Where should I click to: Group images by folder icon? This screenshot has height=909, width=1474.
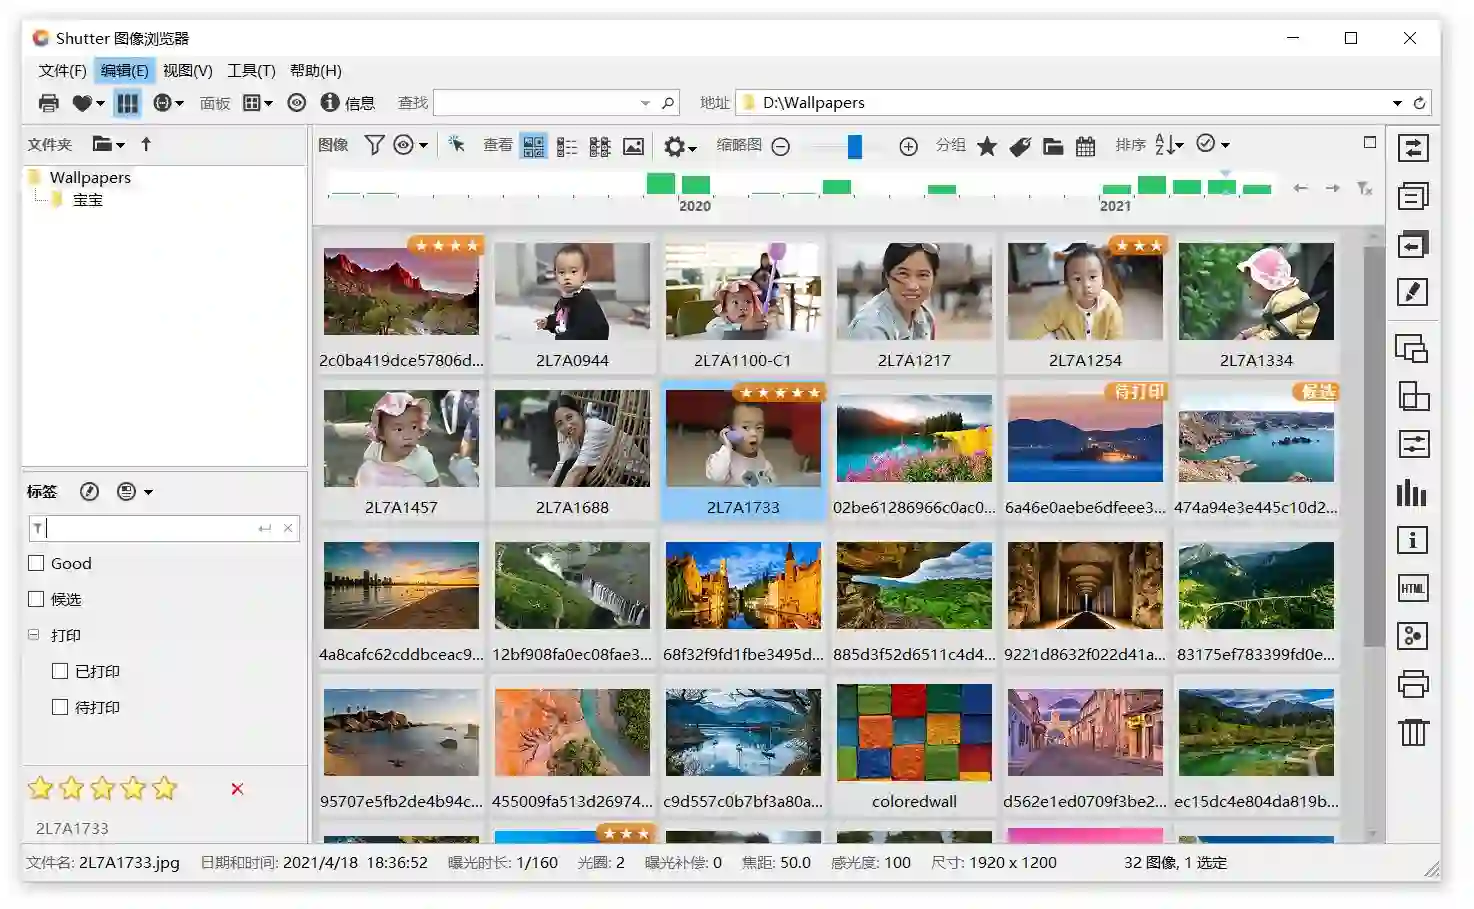1053,146
